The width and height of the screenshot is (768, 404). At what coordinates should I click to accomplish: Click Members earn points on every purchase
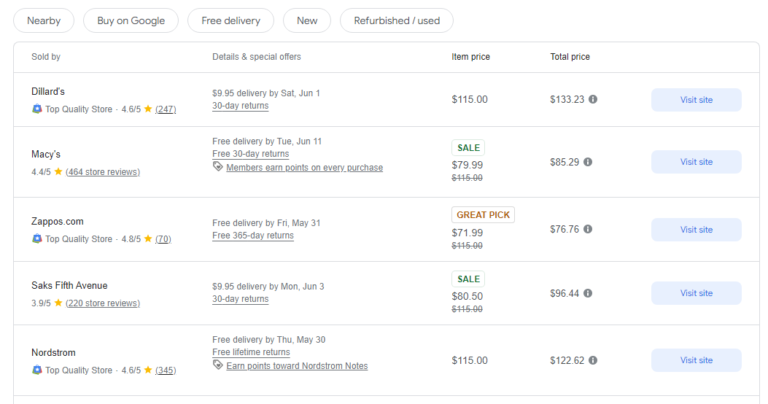[x=304, y=168]
